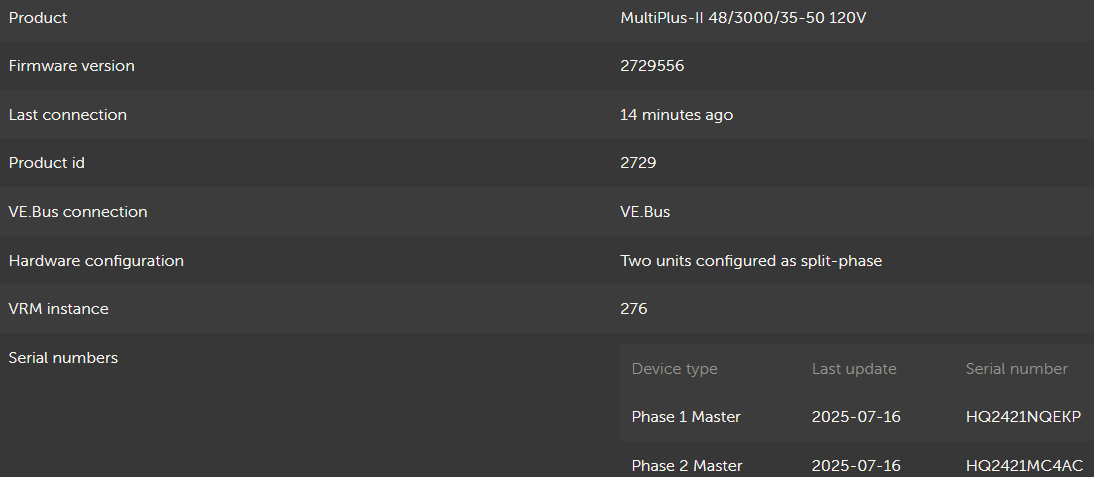This screenshot has height=477, width=1094.
Task: Select the Phase 1 Master row
Action: (686, 417)
